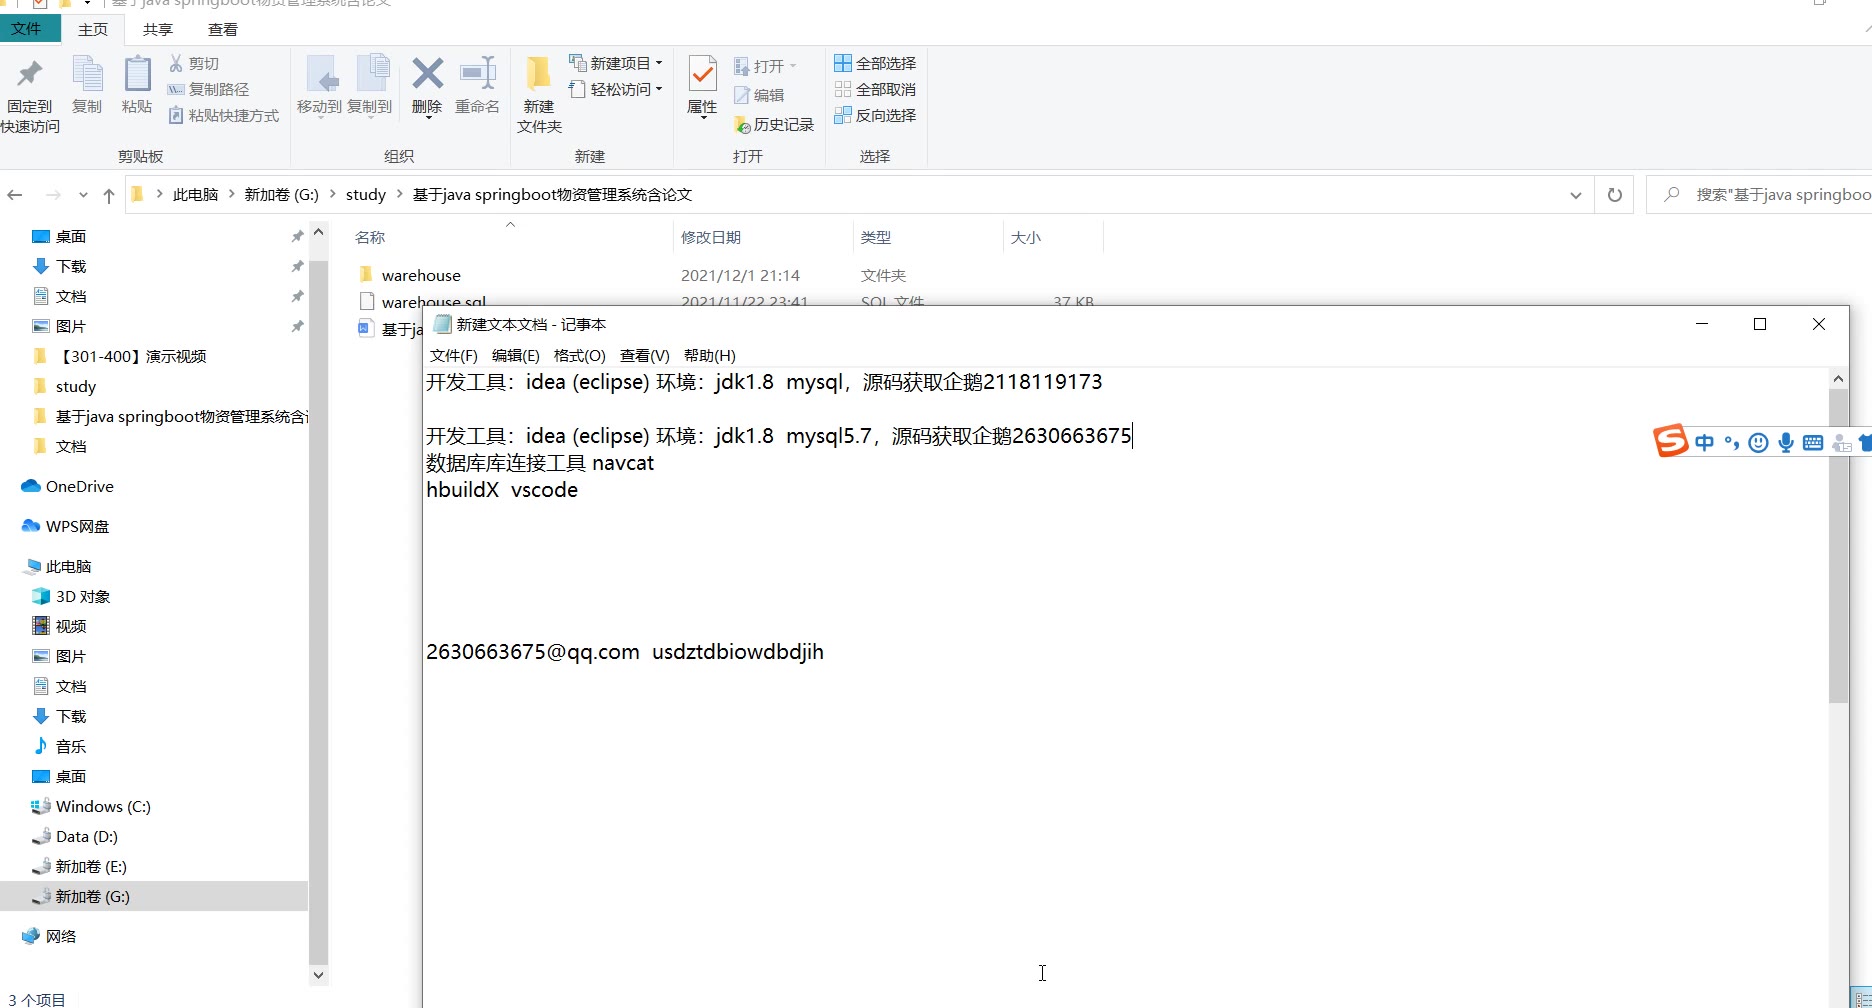Image resolution: width=1872 pixels, height=1008 pixels.
Task: Select OneDrive in navigation pane
Action: (80, 486)
